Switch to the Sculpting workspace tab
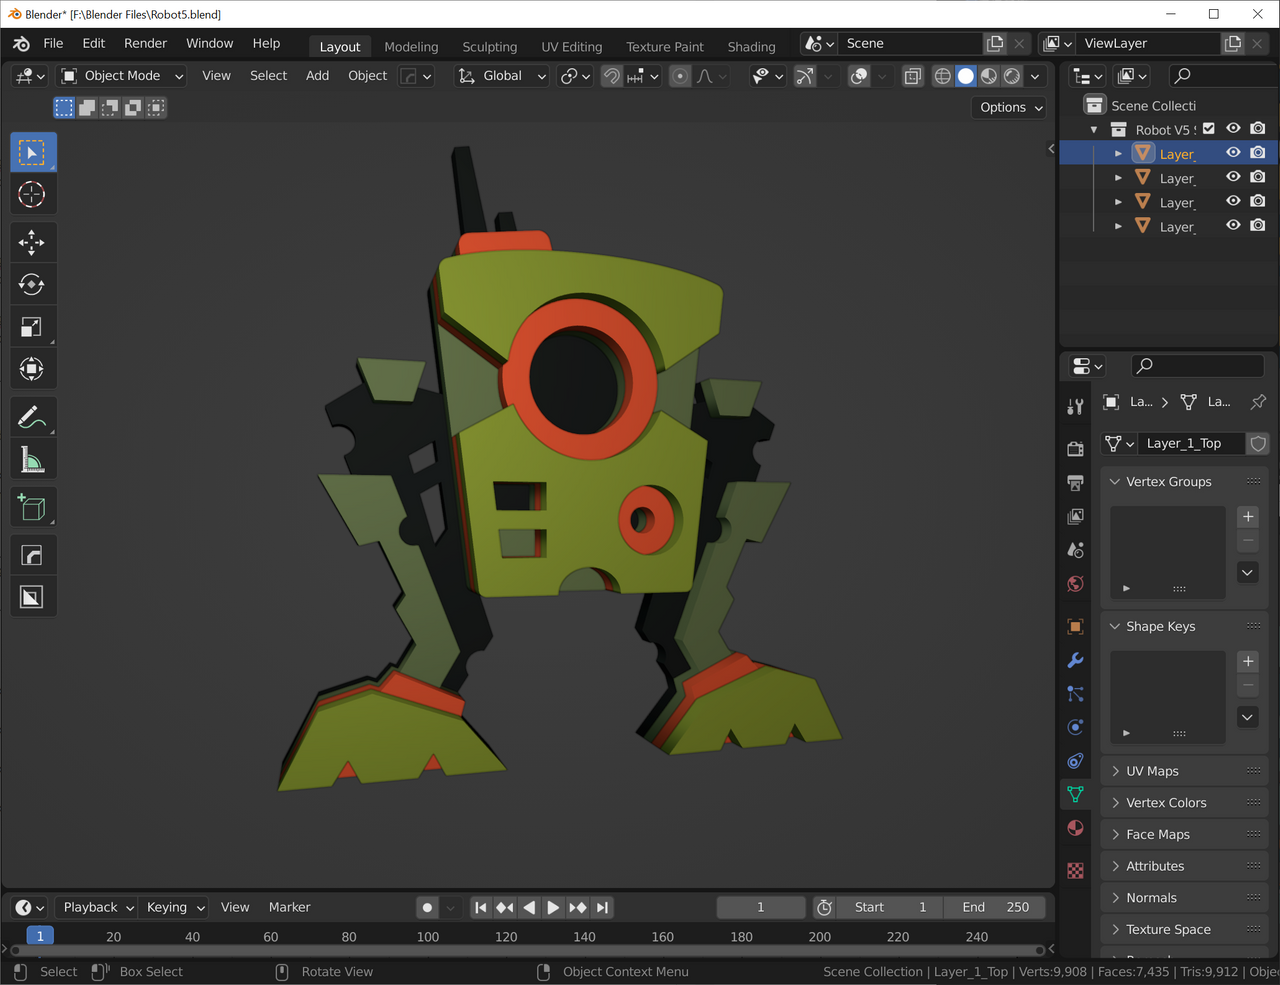 tap(490, 47)
